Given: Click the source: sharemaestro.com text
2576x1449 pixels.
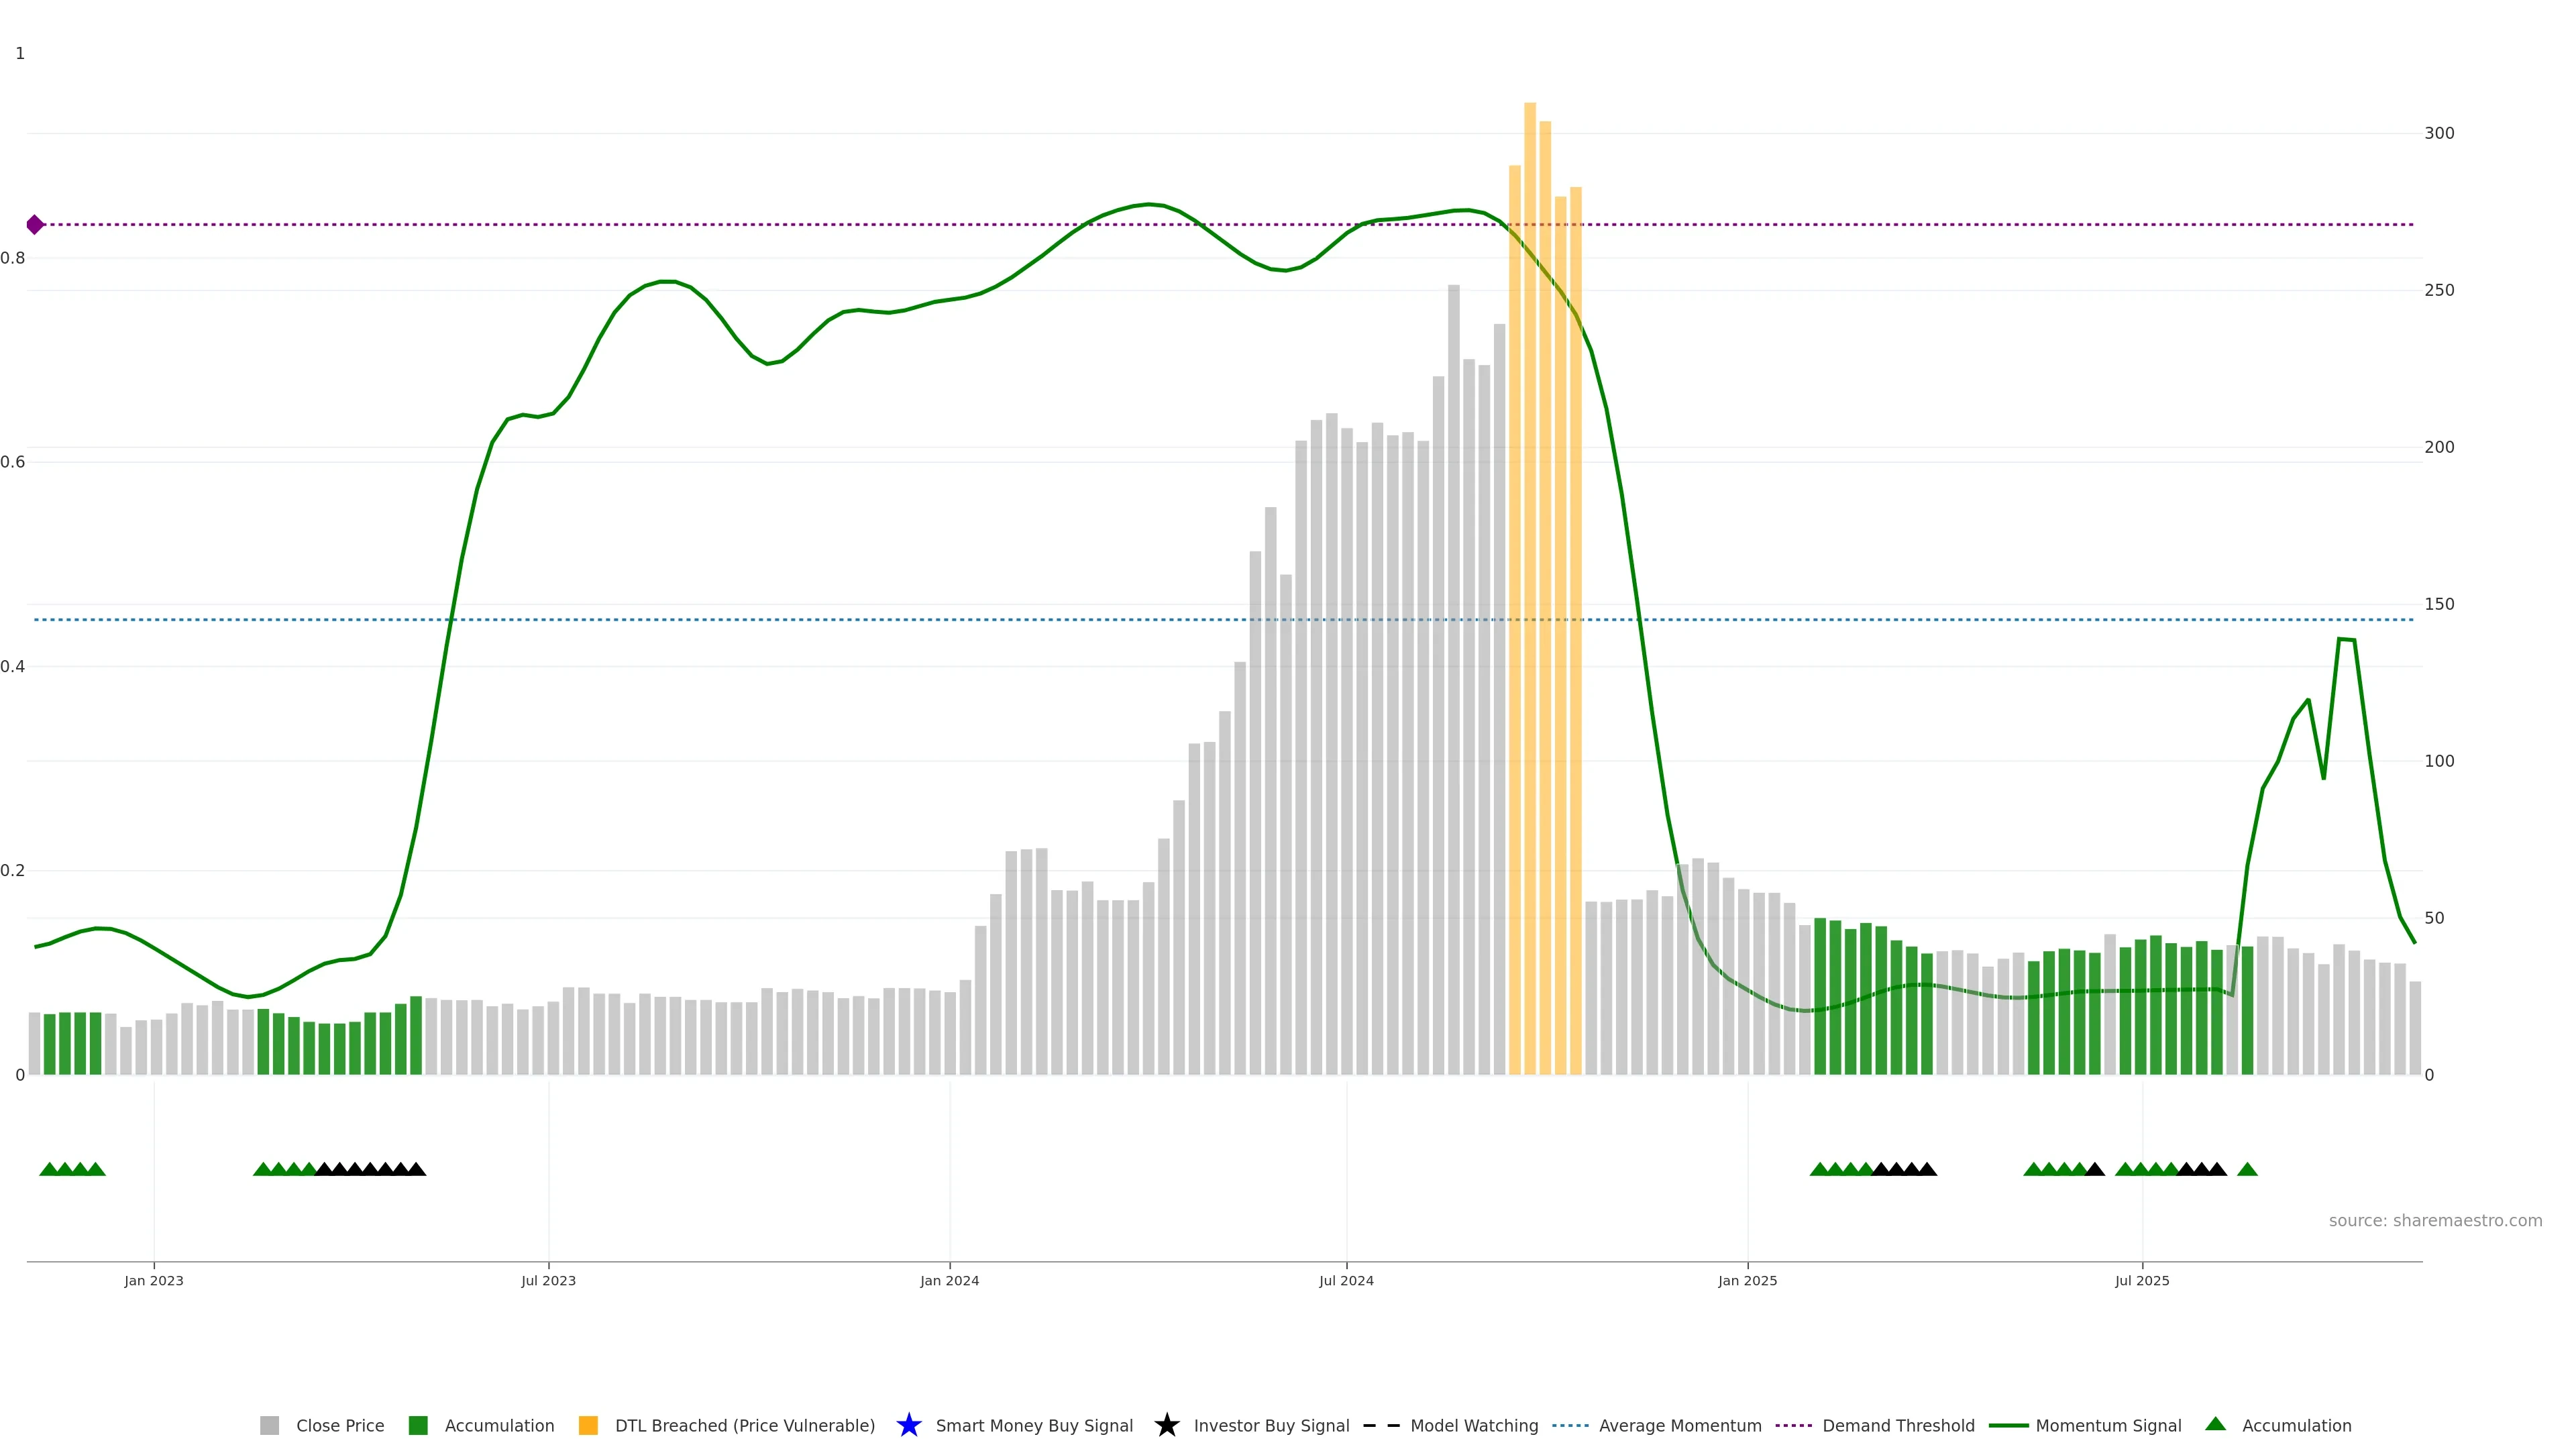Looking at the screenshot, I should click(x=2435, y=1220).
